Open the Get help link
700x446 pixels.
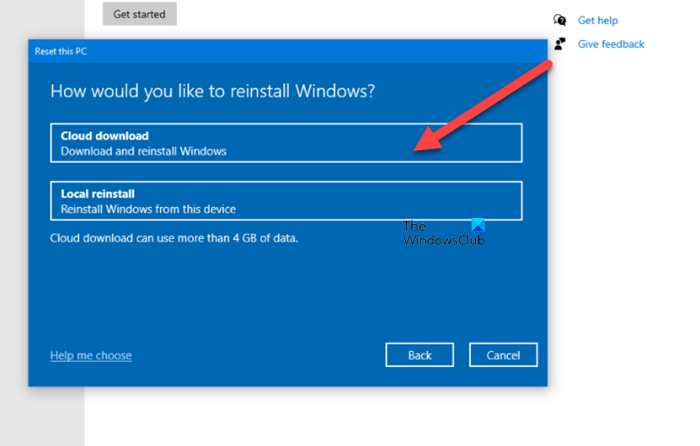(x=598, y=21)
